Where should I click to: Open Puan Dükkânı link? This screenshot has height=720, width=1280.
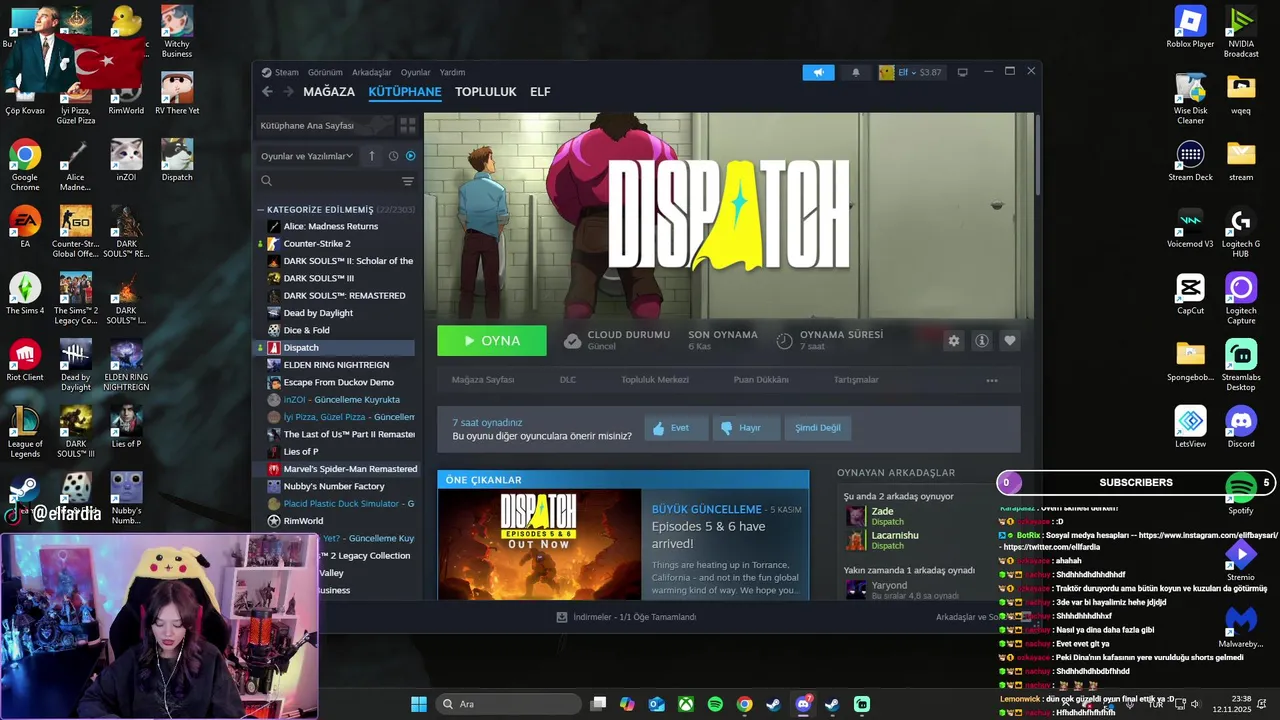point(761,380)
